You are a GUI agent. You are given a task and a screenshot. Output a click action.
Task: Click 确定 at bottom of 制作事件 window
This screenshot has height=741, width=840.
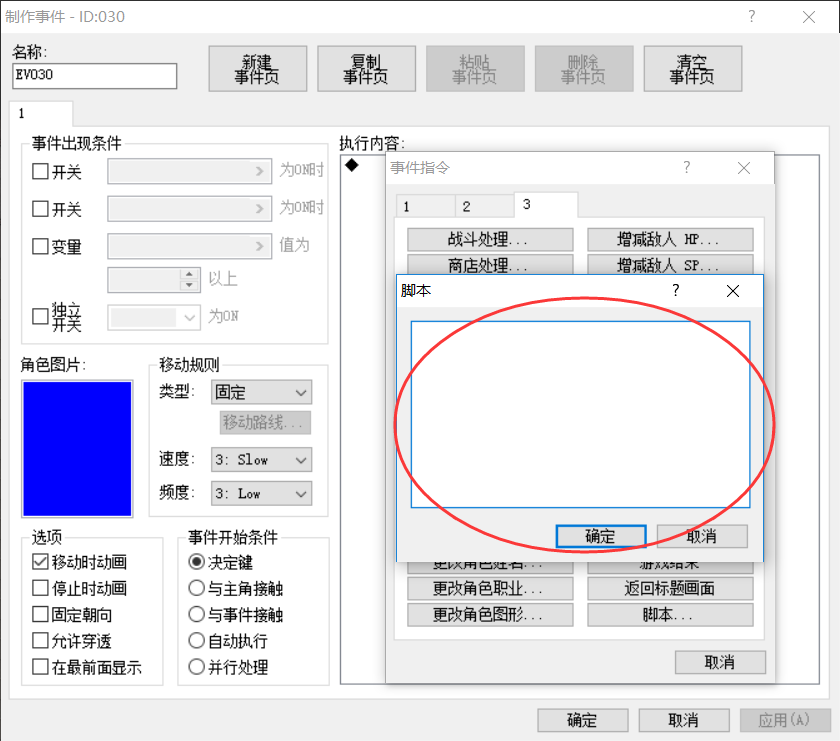(582, 720)
